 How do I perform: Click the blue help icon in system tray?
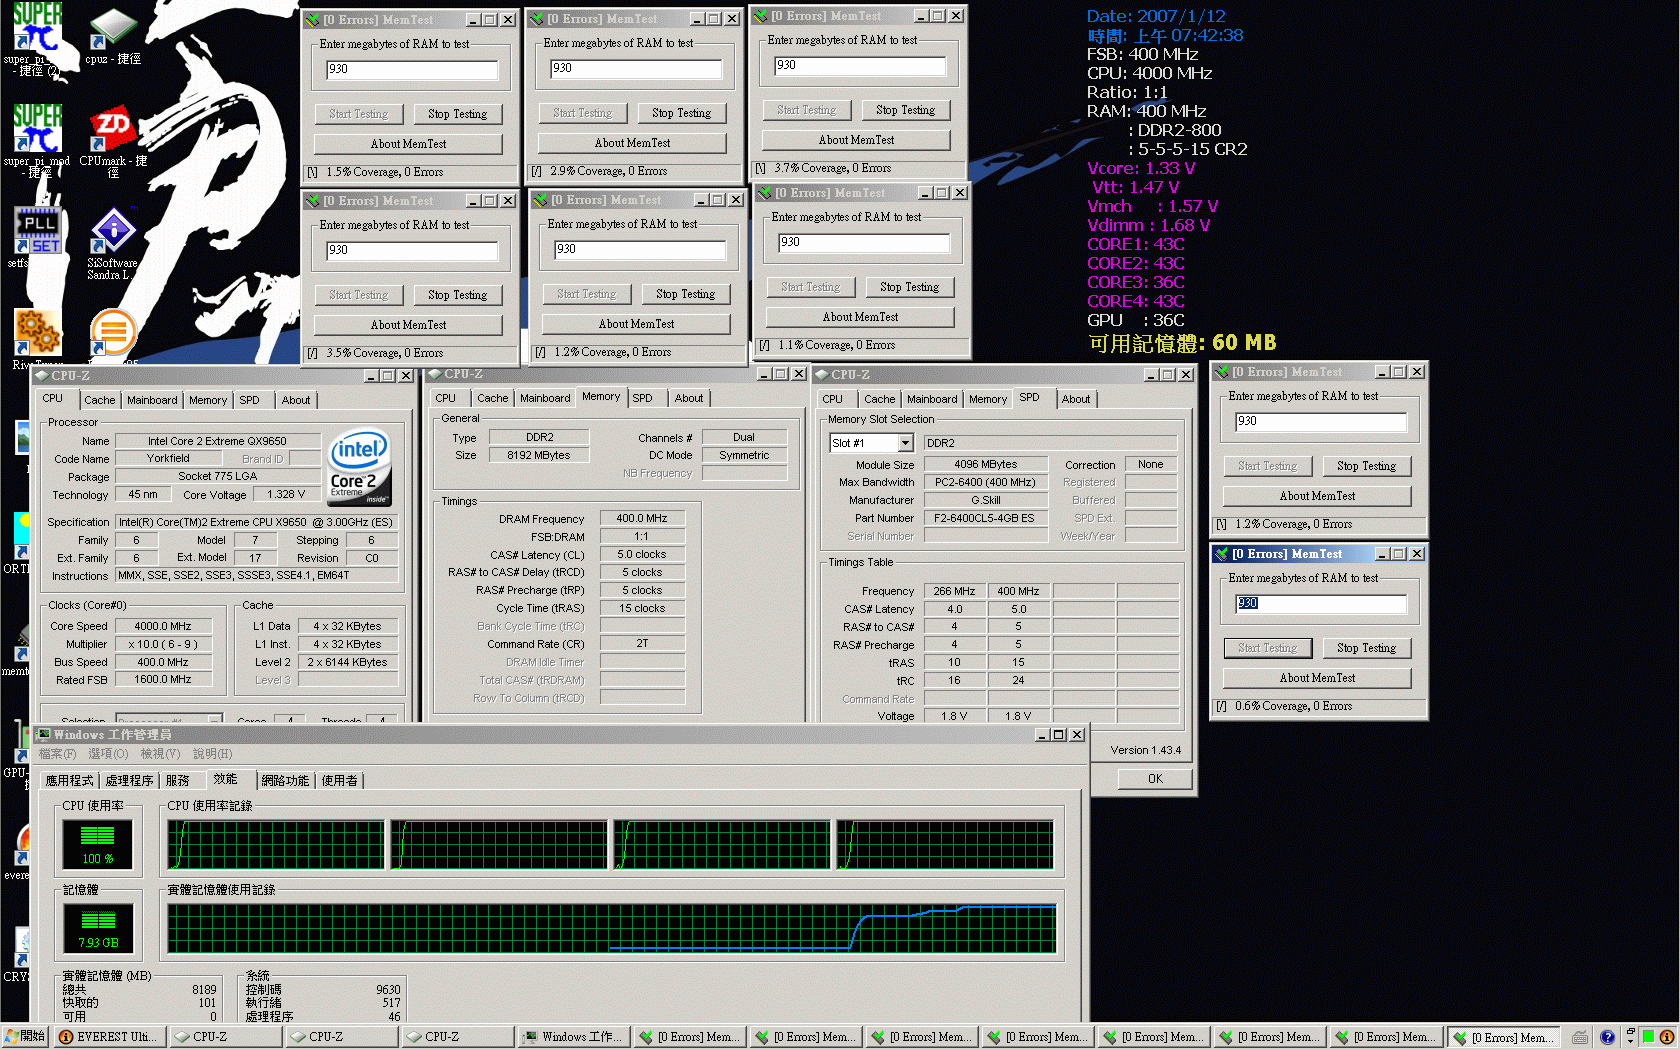(x=1607, y=1037)
